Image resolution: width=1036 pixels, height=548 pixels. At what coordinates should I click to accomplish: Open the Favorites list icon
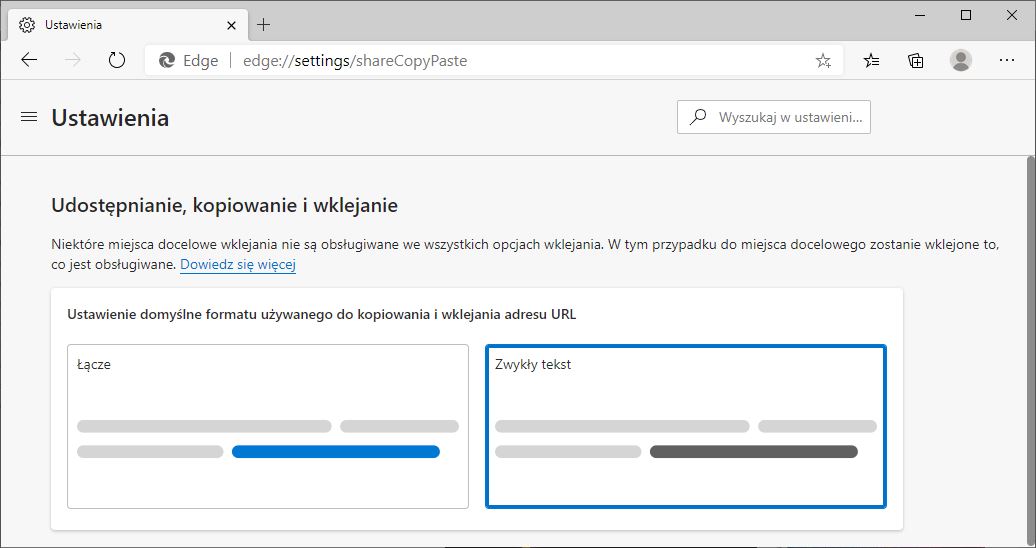[x=871, y=61]
